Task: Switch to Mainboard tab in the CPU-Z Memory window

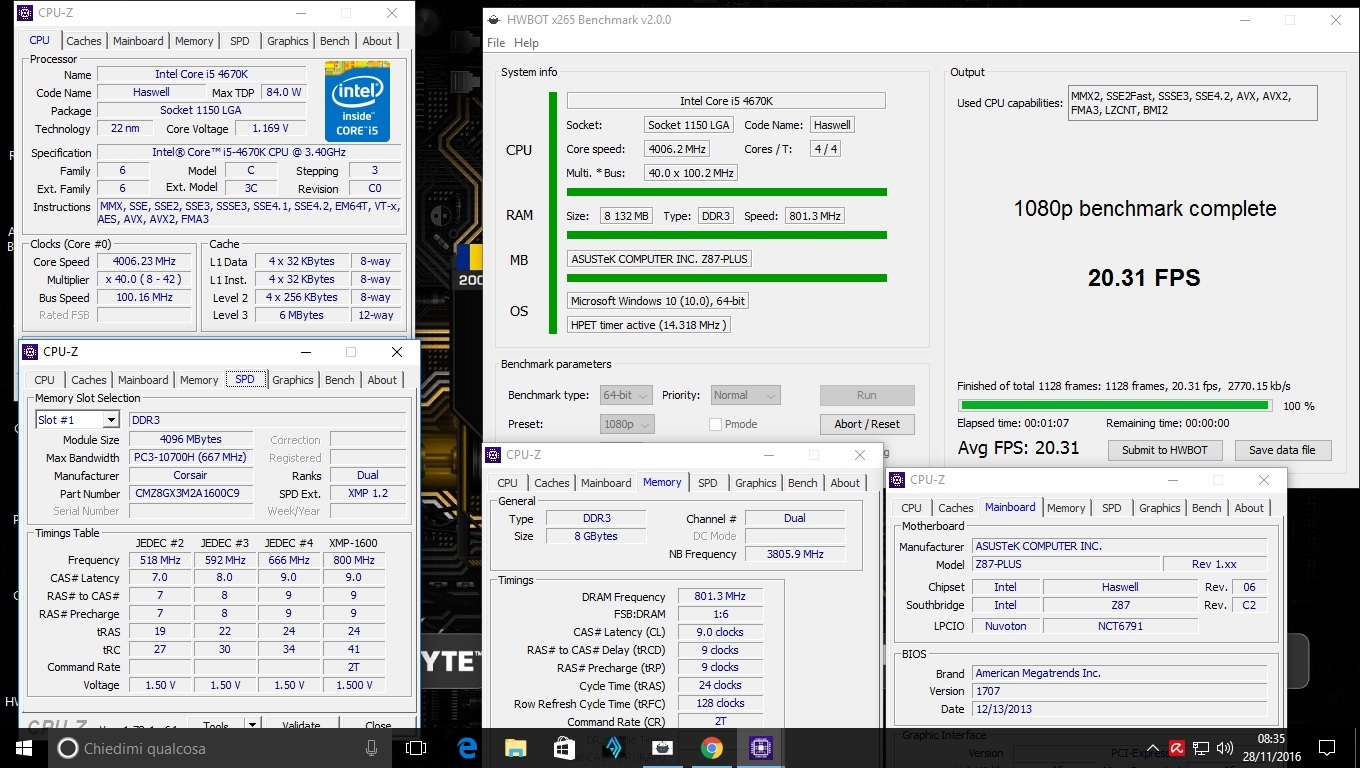Action: click(607, 483)
